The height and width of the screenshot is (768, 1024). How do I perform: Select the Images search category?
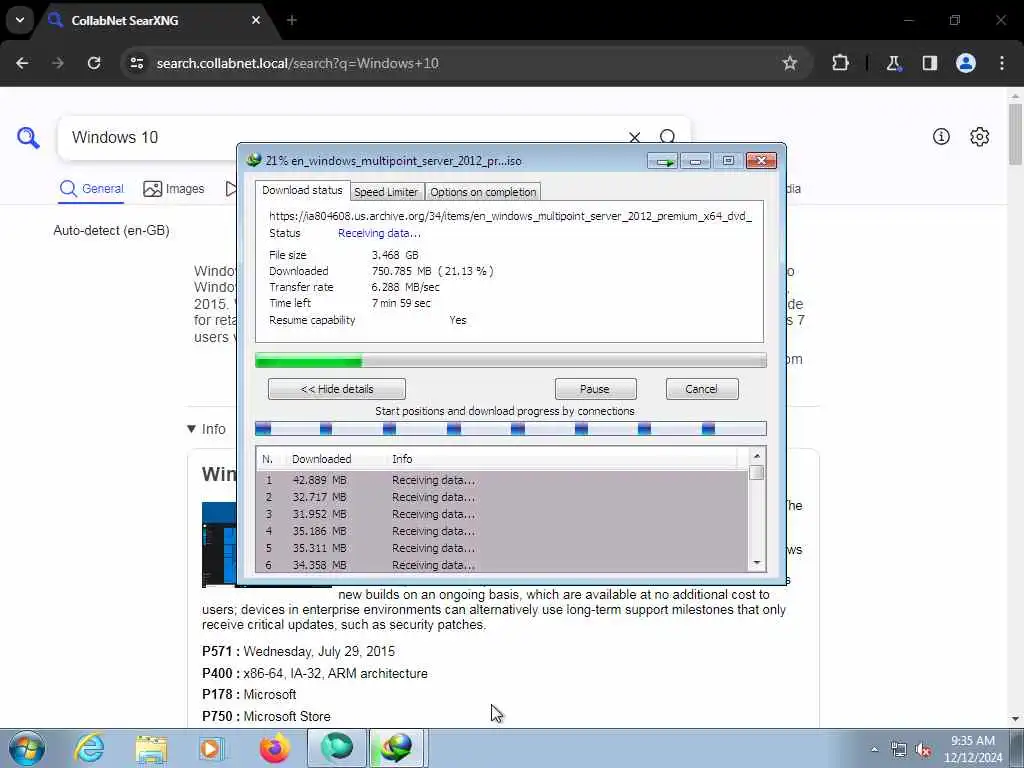coord(174,189)
